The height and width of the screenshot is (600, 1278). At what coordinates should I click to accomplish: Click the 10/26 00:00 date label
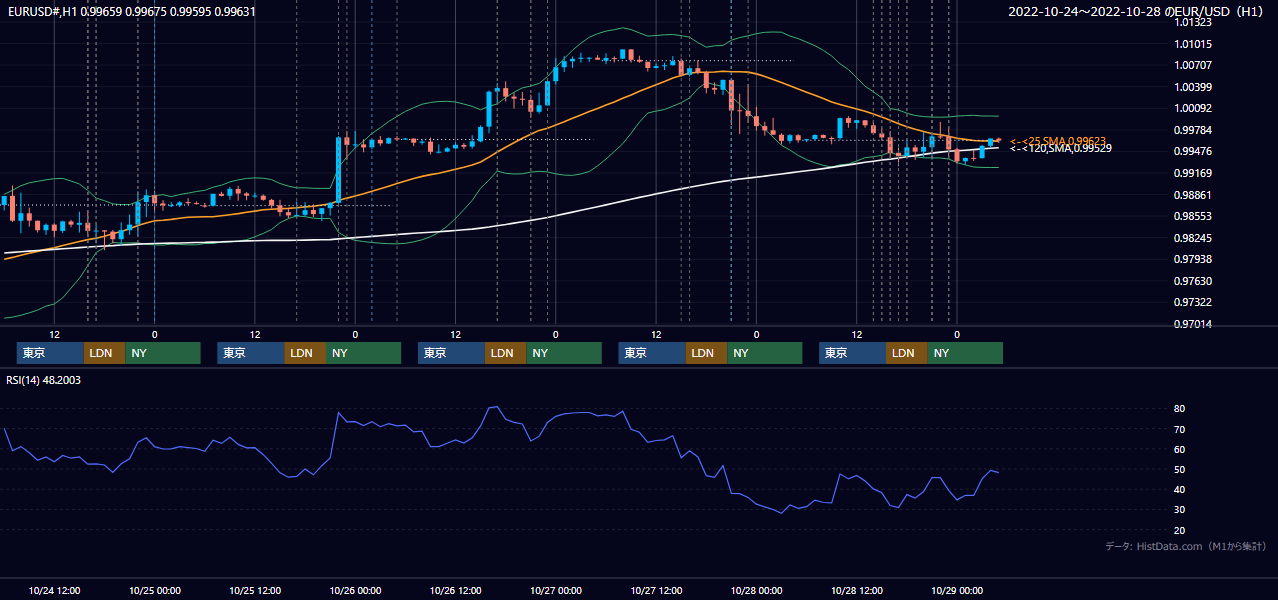[x=355, y=591]
